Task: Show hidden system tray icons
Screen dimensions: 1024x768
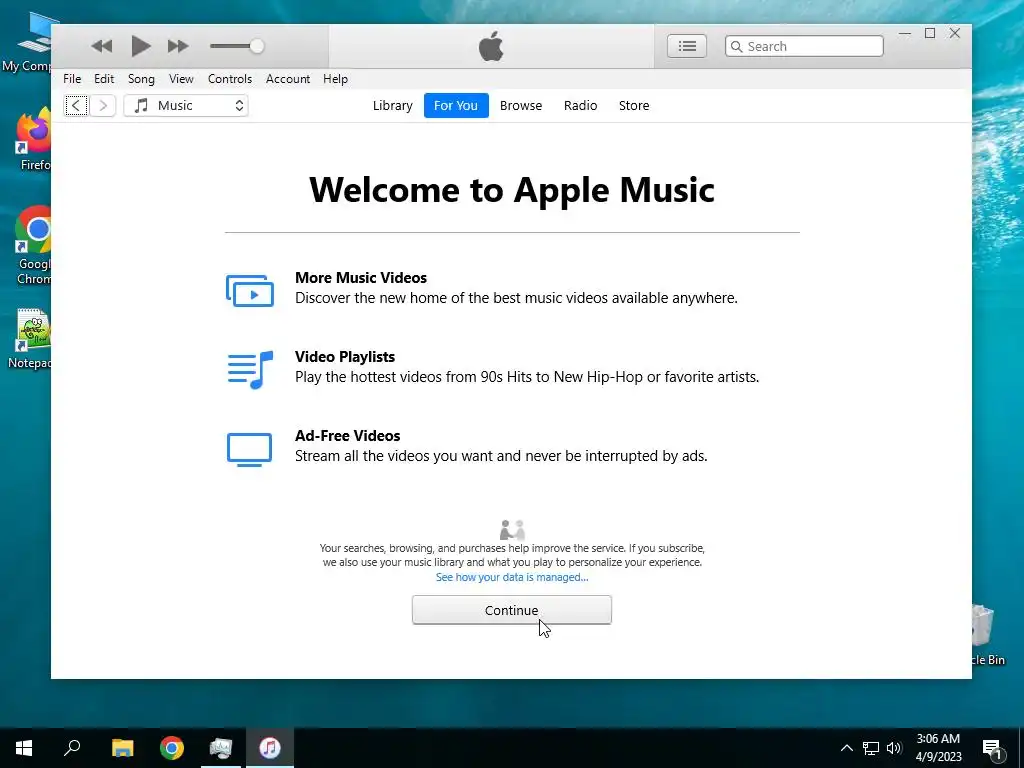Action: click(x=846, y=748)
